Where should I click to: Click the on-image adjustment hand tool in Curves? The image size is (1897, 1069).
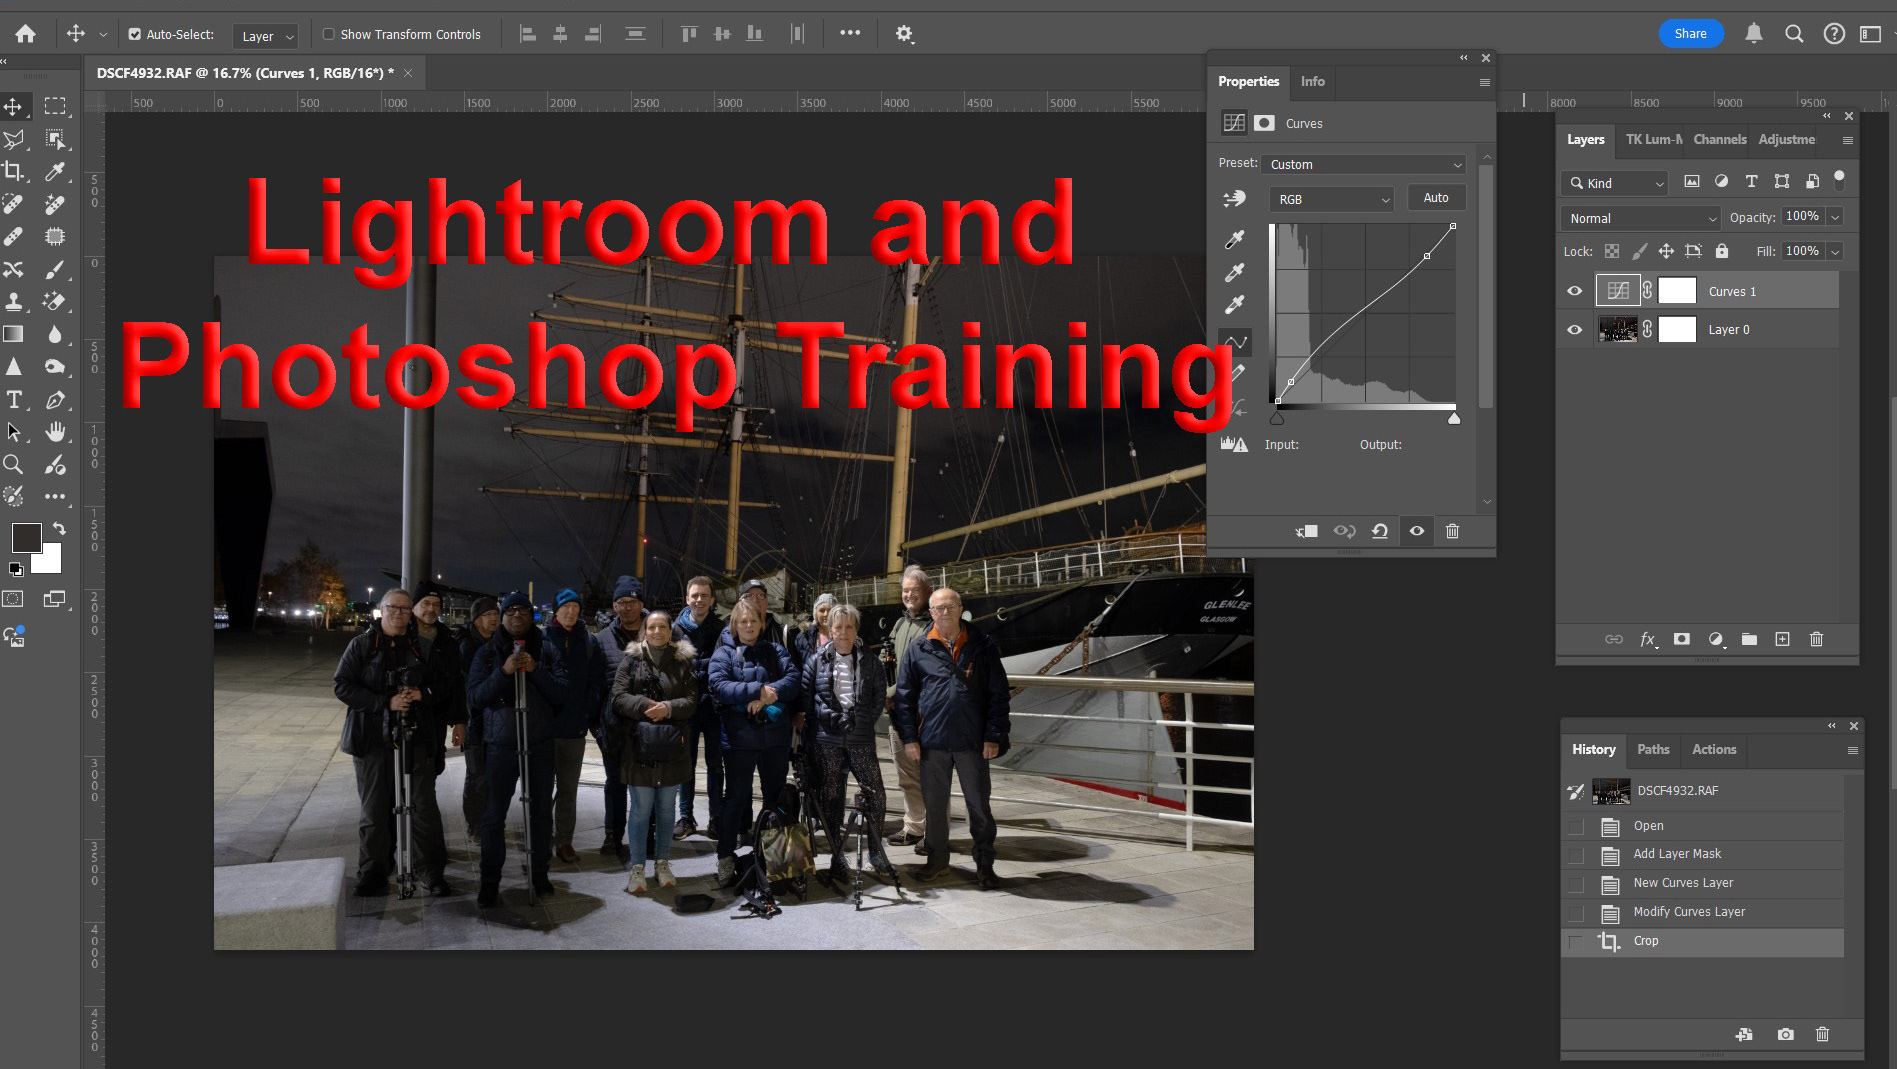pyautogui.click(x=1235, y=199)
